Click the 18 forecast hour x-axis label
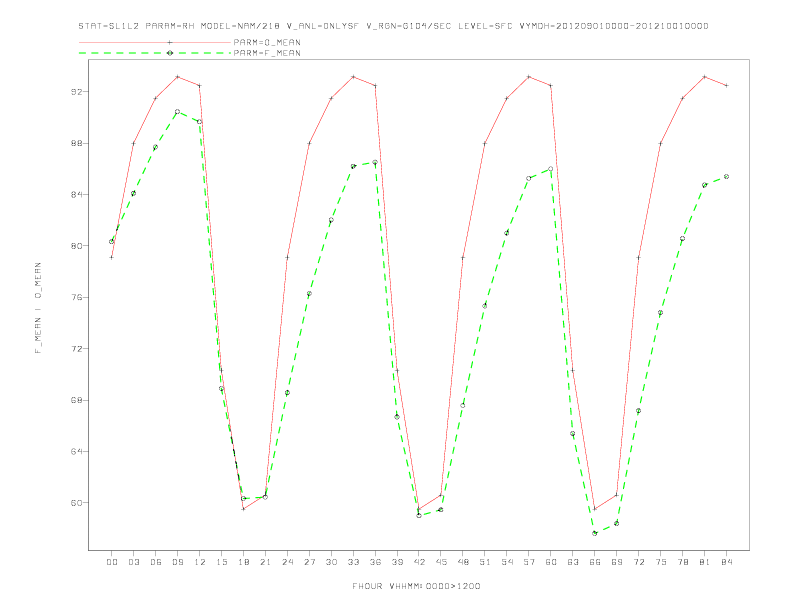Viewport: 792px width, 612px height. tap(243, 562)
